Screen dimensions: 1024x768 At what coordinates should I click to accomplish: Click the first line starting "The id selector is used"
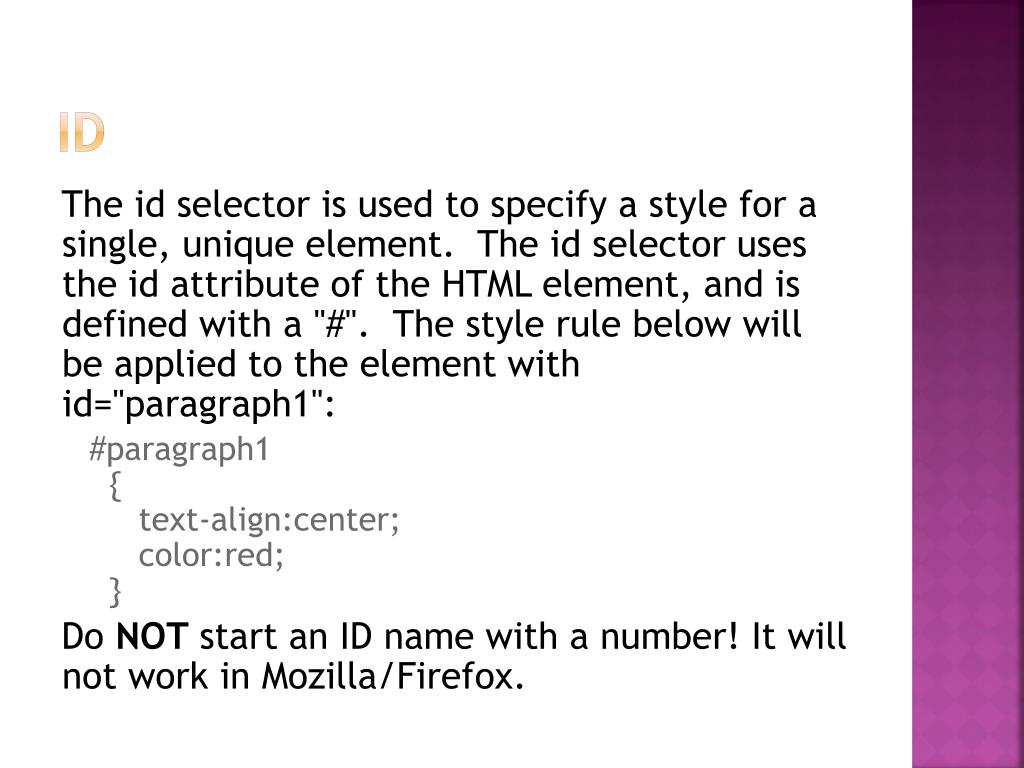coord(439,206)
